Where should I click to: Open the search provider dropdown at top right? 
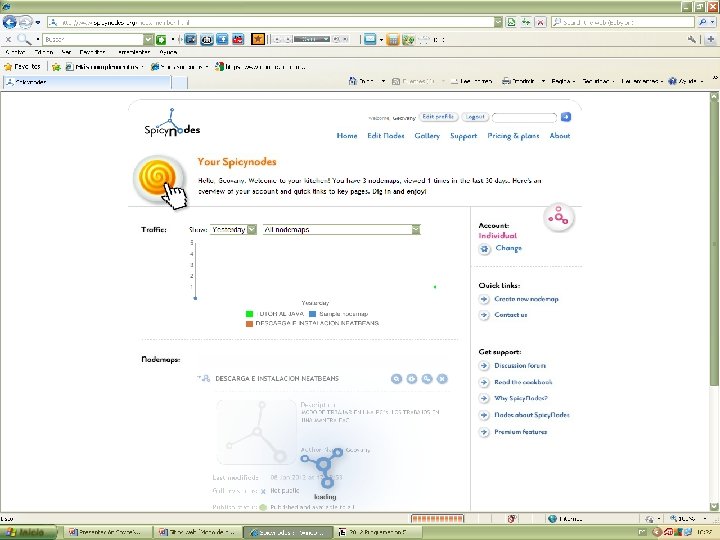point(713,22)
